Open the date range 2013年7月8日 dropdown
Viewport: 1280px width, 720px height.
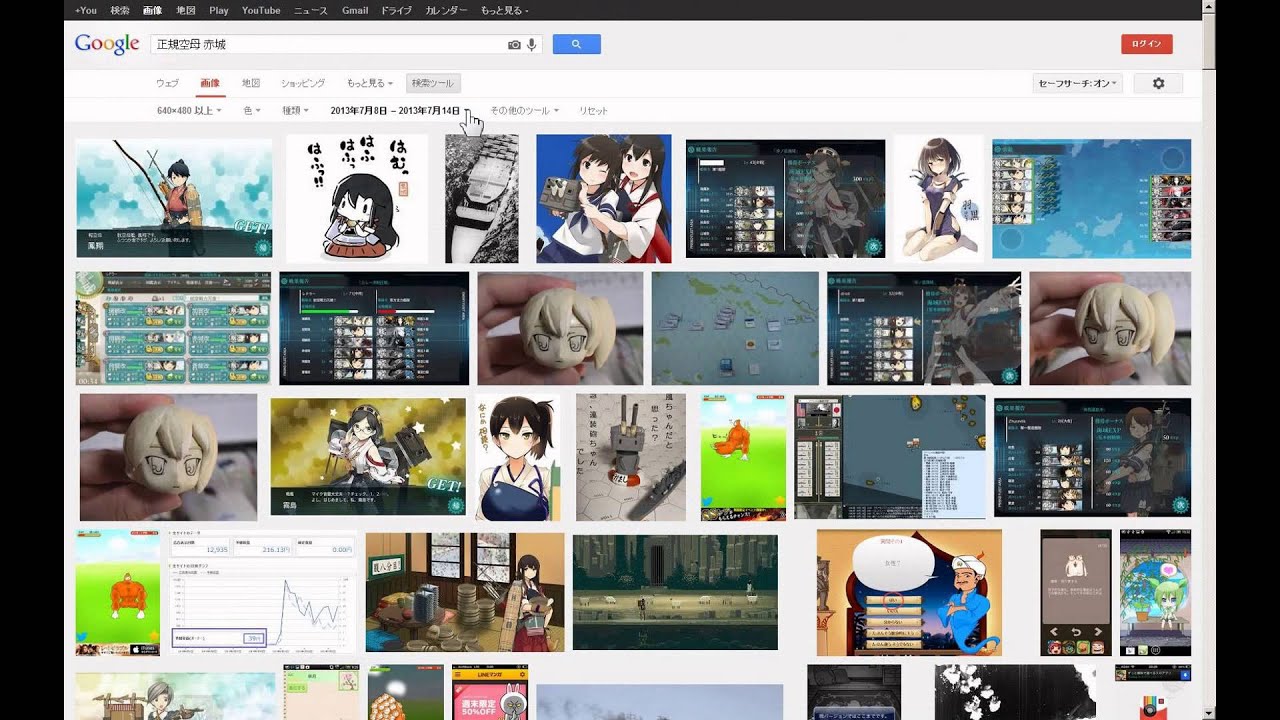[x=400, y=110]
